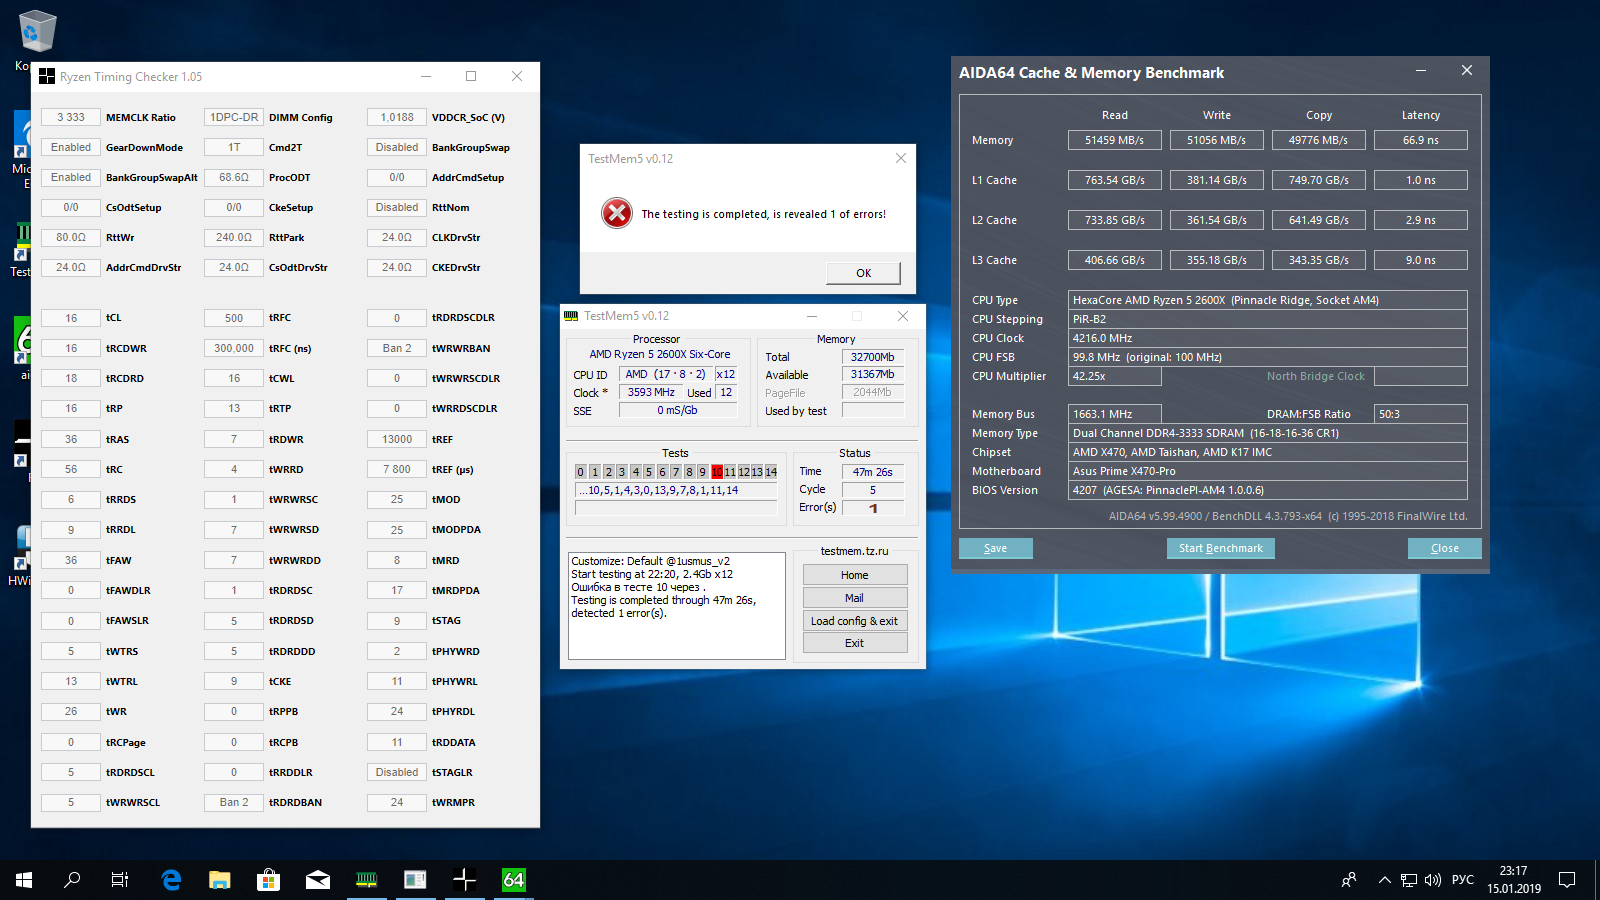Screen dimensions: 1600x900
Task: Save the AIDA64 benchmark results
Action: pyautogui.click(x=995, y=548)
